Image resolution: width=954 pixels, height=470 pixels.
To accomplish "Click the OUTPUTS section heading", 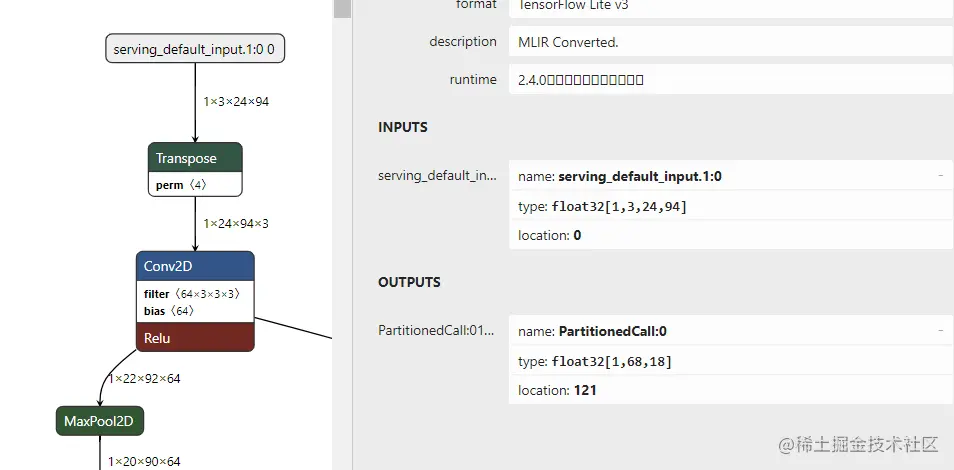I will (409, 282).
